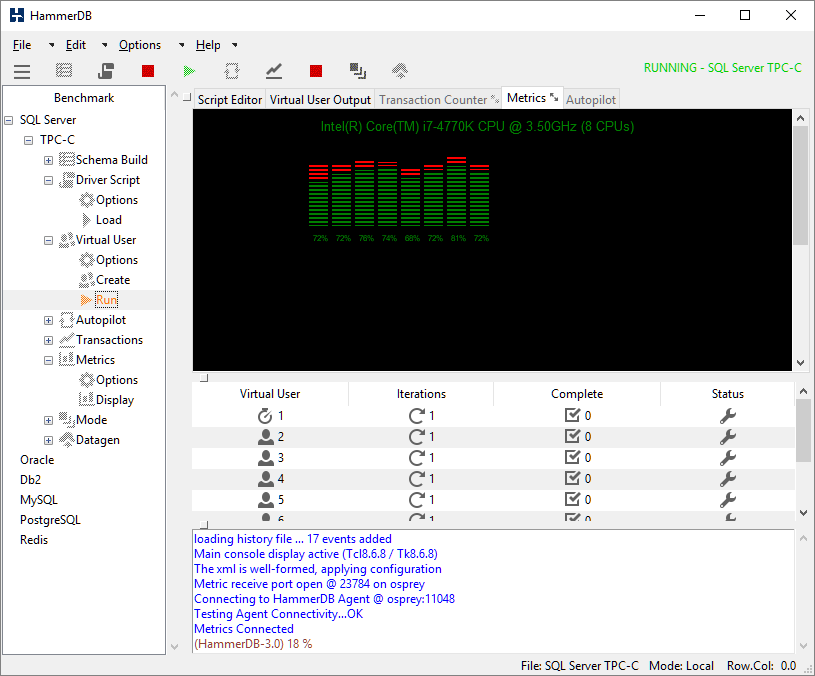Click complete checkbox icon for user 3
The height and width of the screenshot is (676, 815).
click(x=572, y=457)
